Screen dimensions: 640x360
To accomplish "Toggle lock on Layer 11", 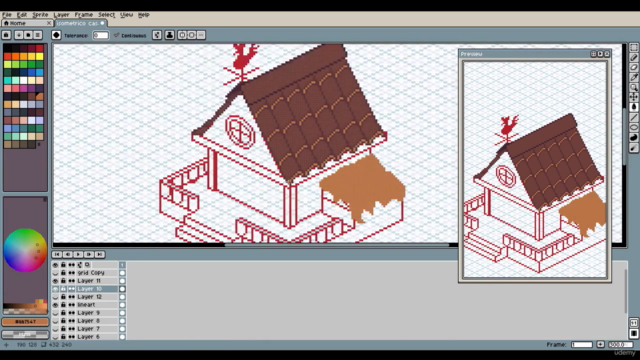I will coord(63,281).
